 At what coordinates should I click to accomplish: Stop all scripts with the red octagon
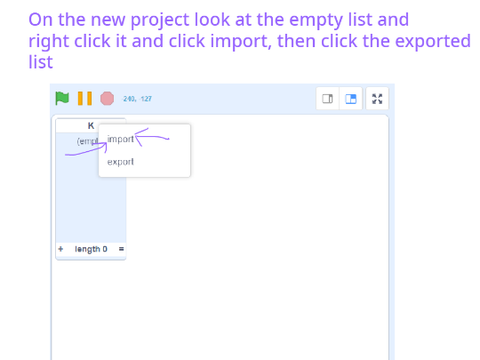click(107, 98)
